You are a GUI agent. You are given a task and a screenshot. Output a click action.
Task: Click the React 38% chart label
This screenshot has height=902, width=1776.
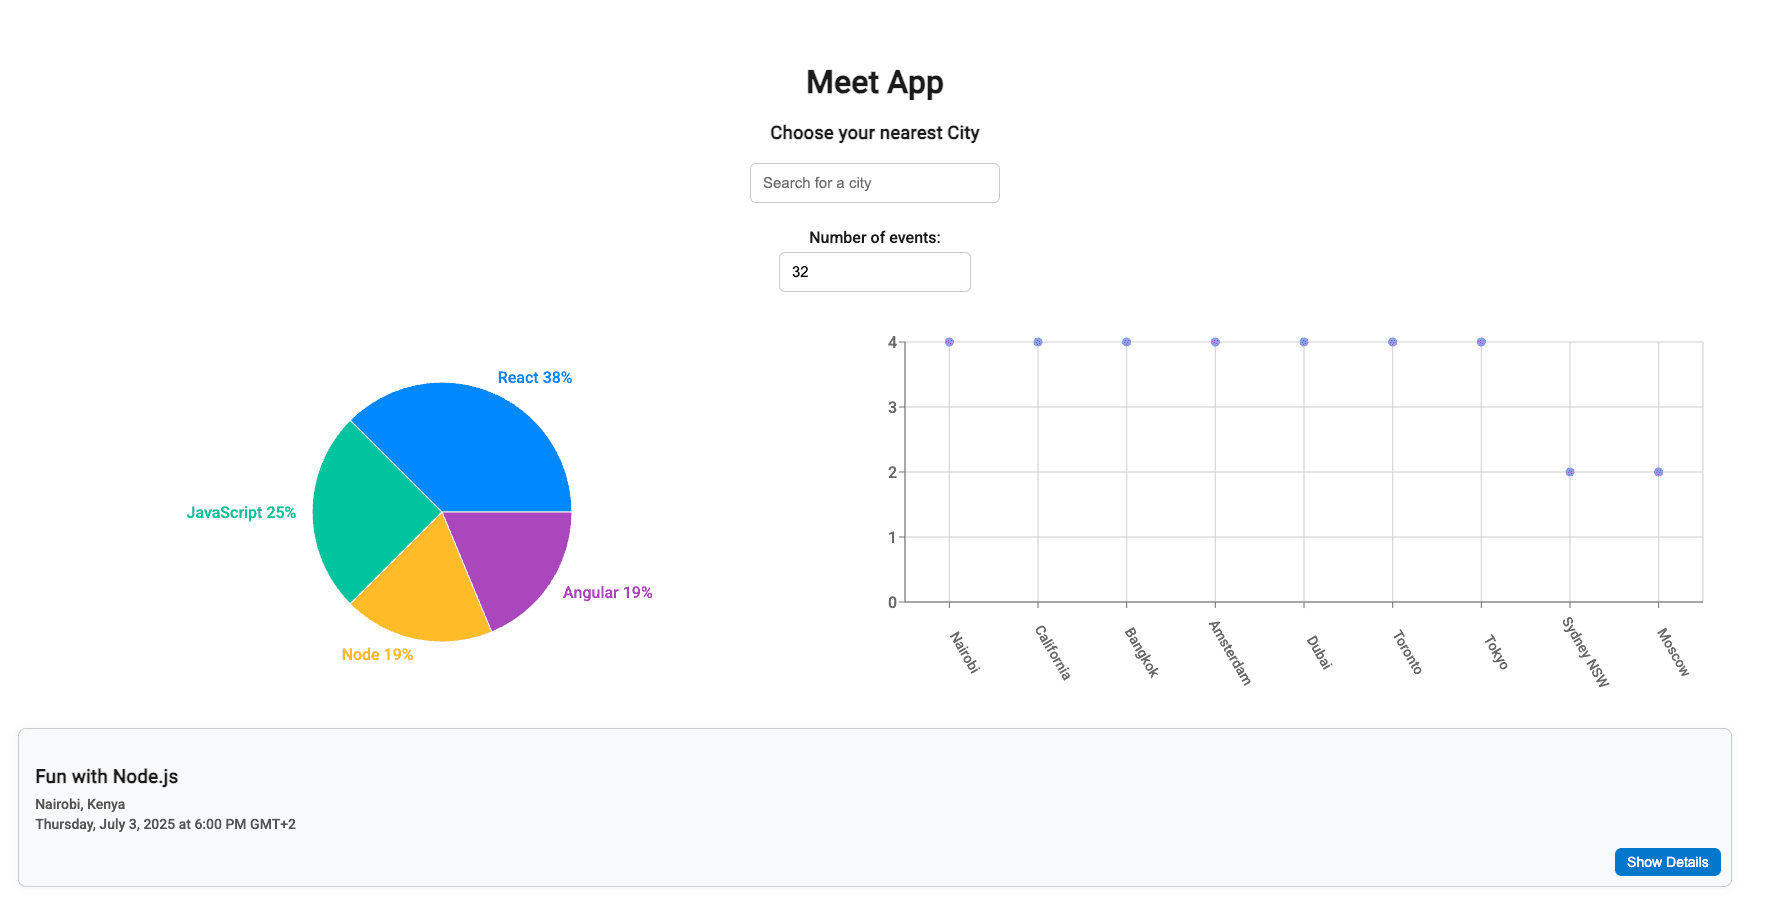[x=535, y=377]
